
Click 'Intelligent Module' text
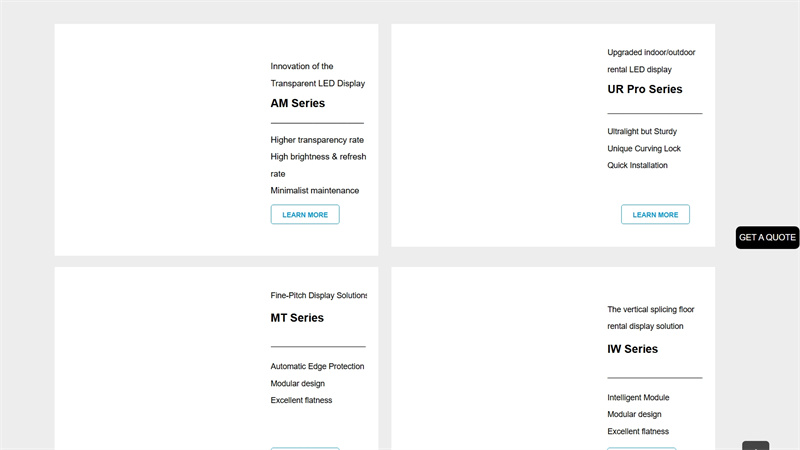(638, 397)
